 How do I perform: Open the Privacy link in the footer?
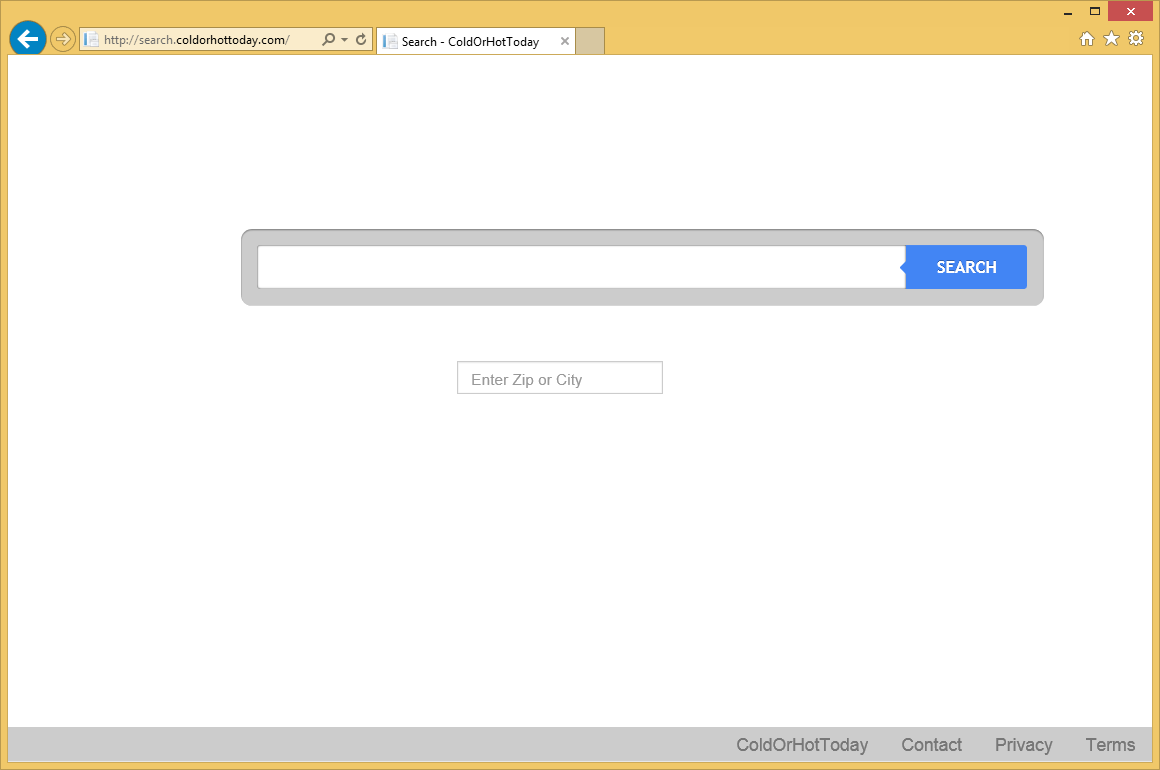[x=1023, y=744]
